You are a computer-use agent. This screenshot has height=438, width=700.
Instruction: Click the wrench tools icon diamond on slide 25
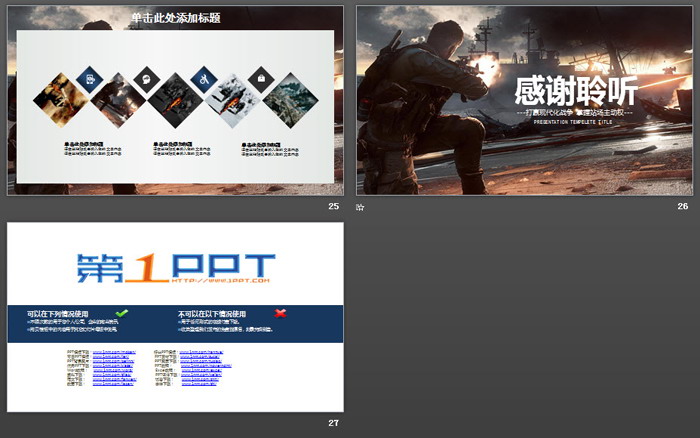pos(204,79)
